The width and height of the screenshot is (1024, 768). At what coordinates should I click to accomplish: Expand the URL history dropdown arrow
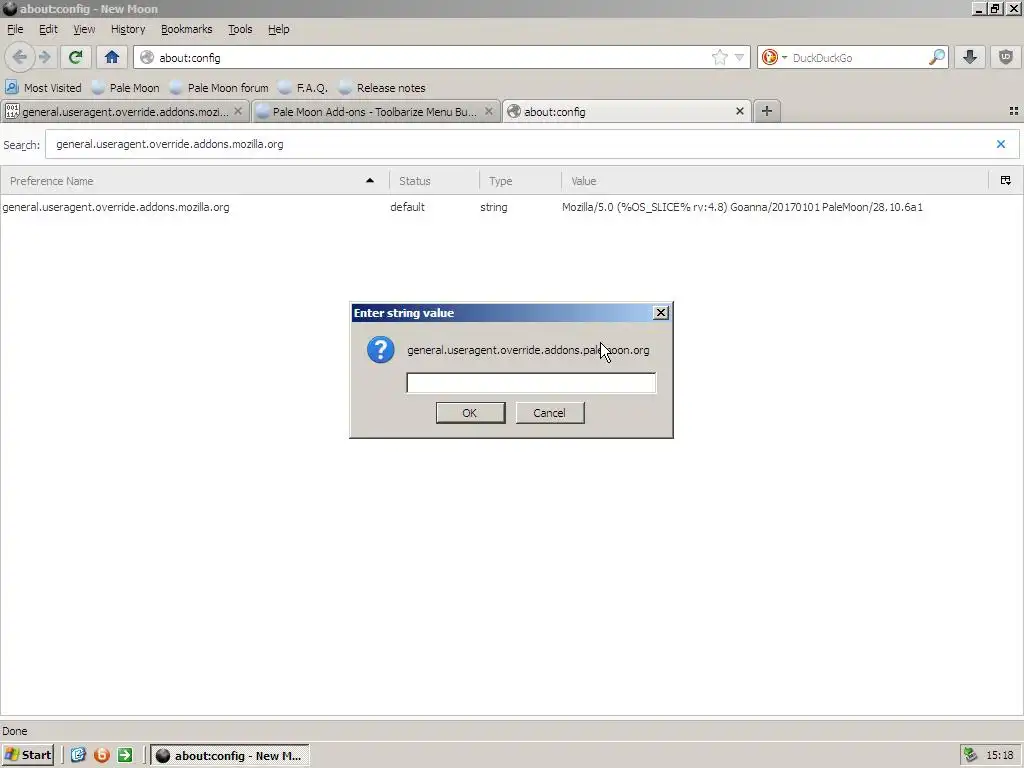(x=739, y=57)
